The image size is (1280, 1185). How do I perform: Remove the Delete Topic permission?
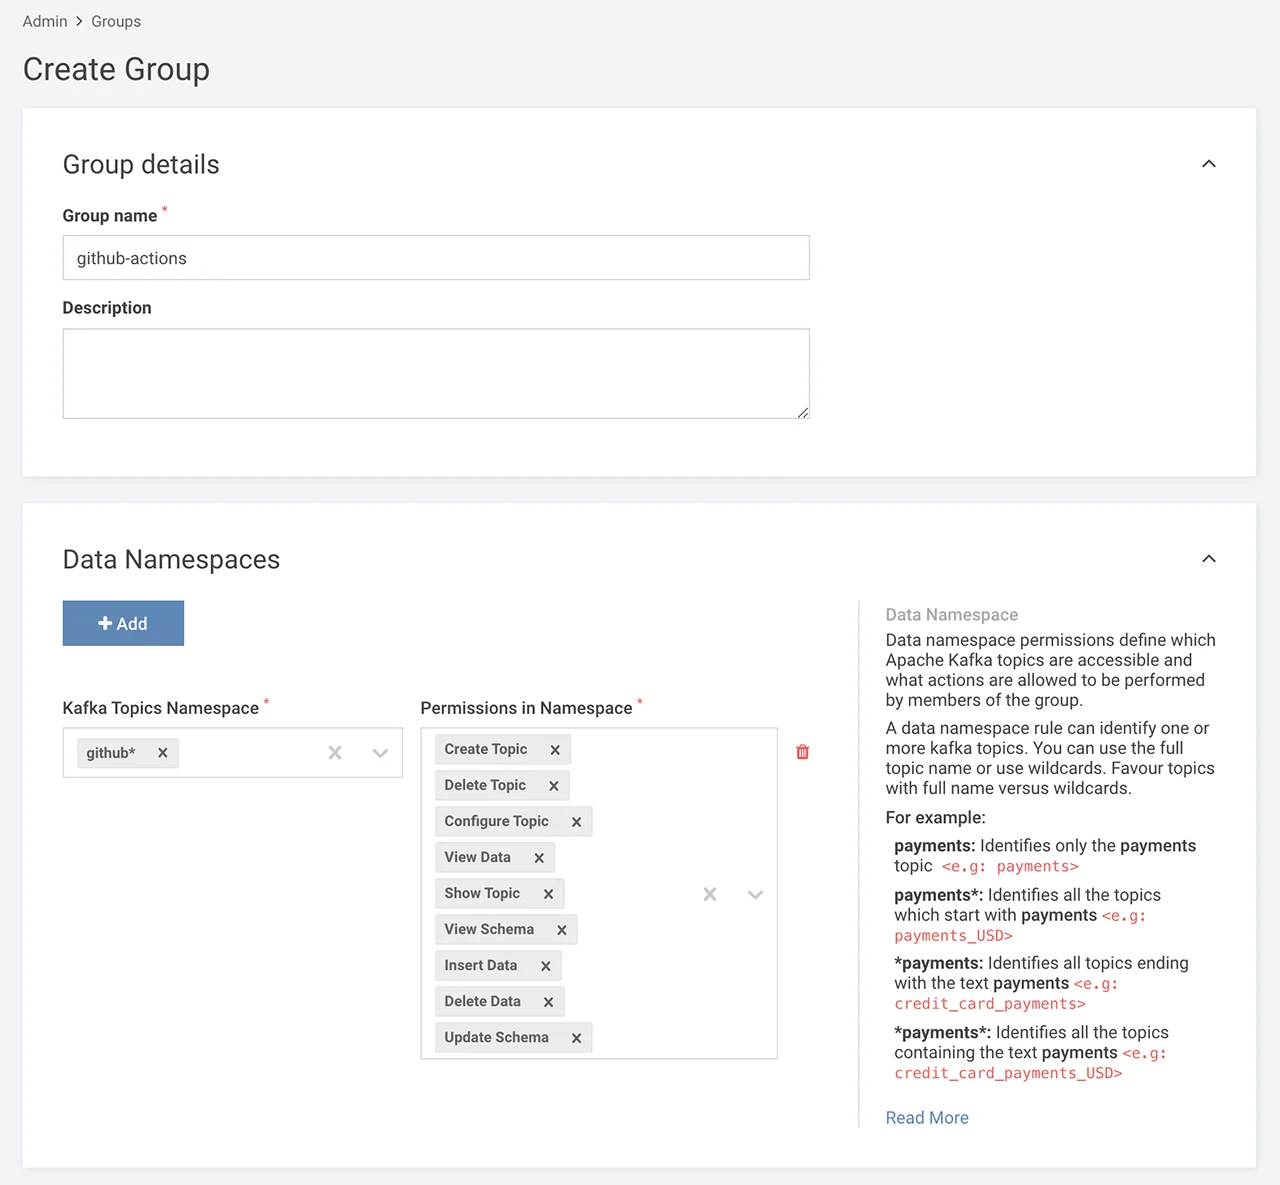coord(553,785)
